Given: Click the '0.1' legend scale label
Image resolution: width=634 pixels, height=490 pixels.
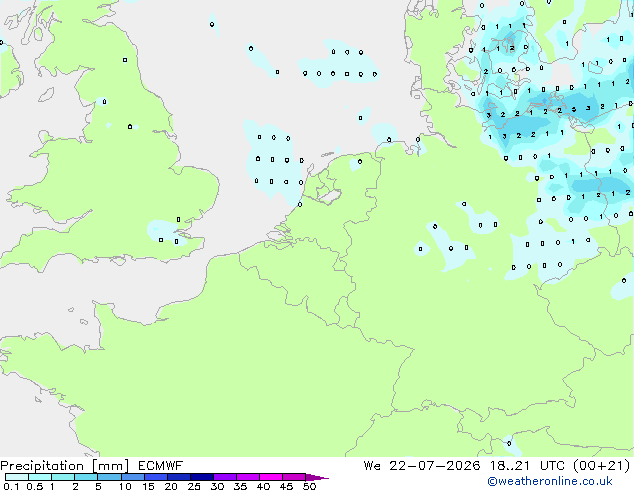Looking at the screenshot, I should click(x=11, y=486).
